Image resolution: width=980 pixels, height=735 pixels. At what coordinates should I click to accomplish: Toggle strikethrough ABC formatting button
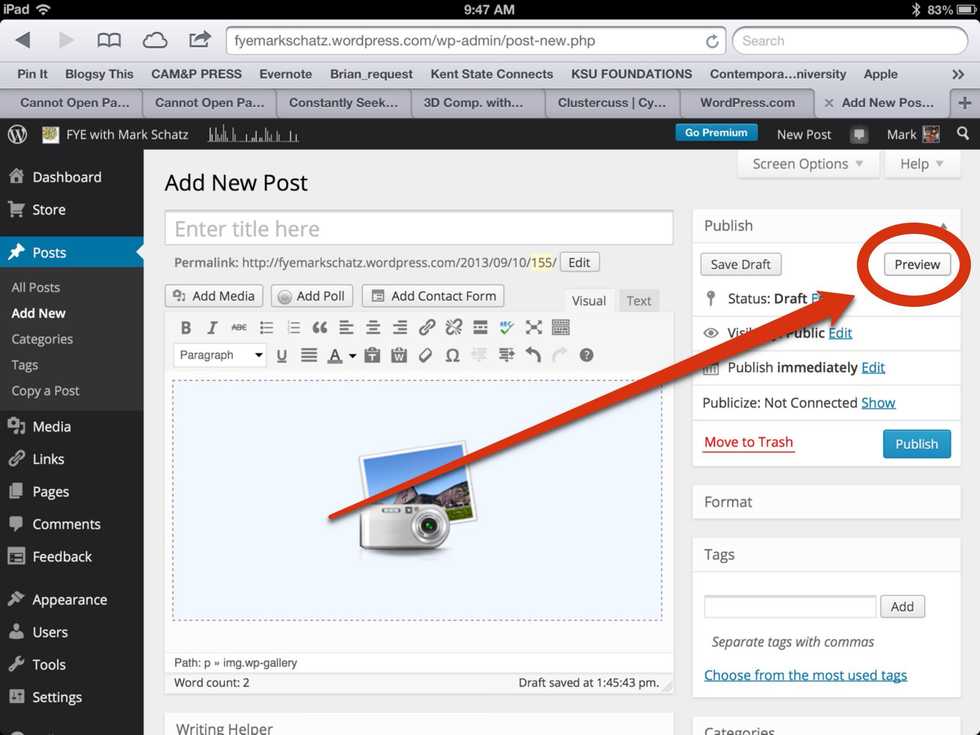(239, 328)
